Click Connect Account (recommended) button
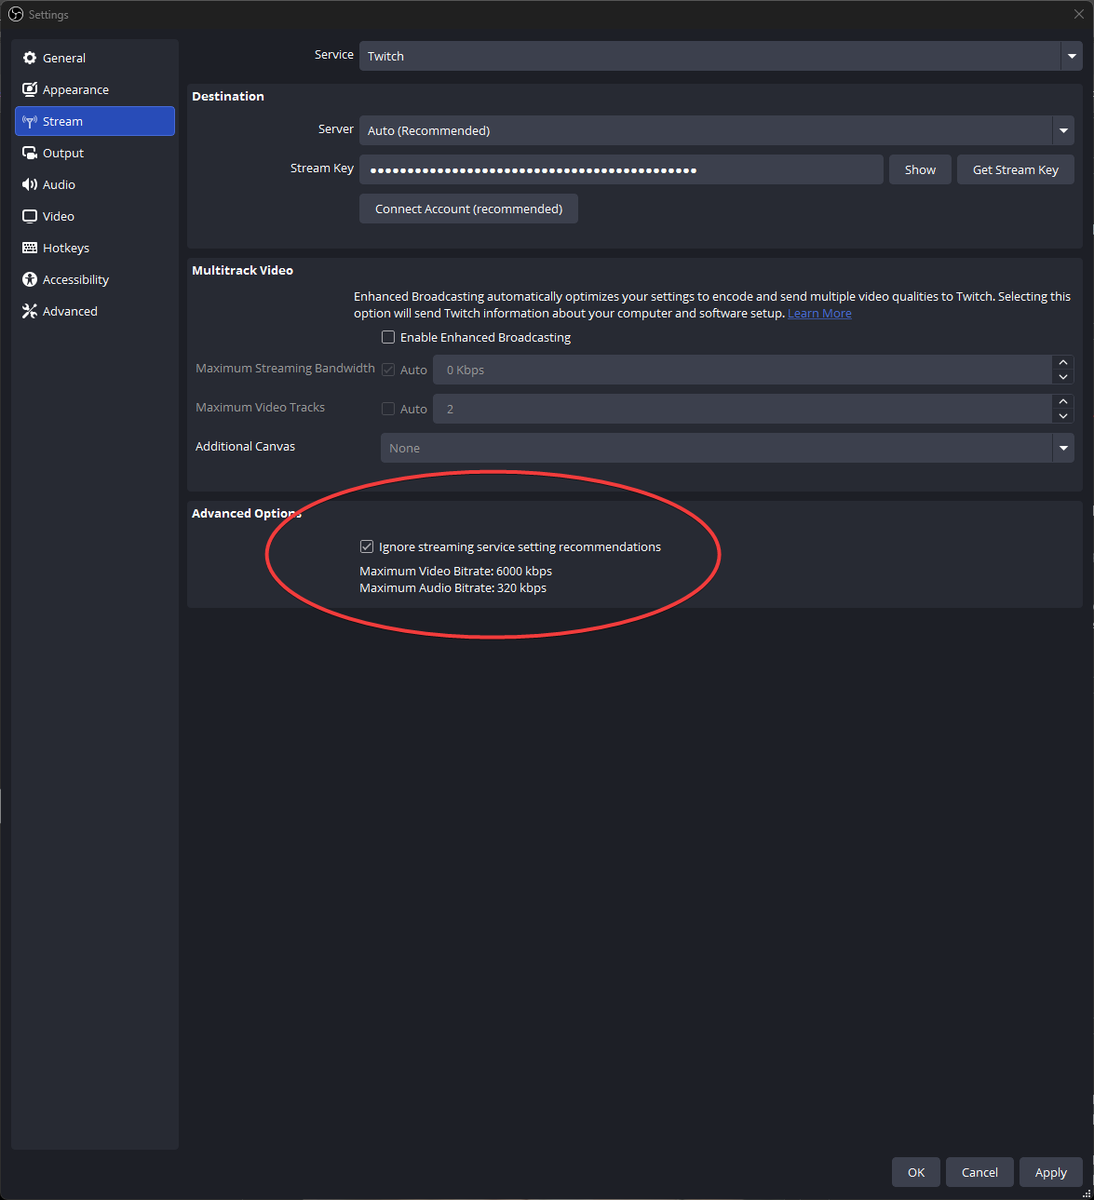Image resolution: width=1094 pixels, height=1200 pixels. click(469, 209)
